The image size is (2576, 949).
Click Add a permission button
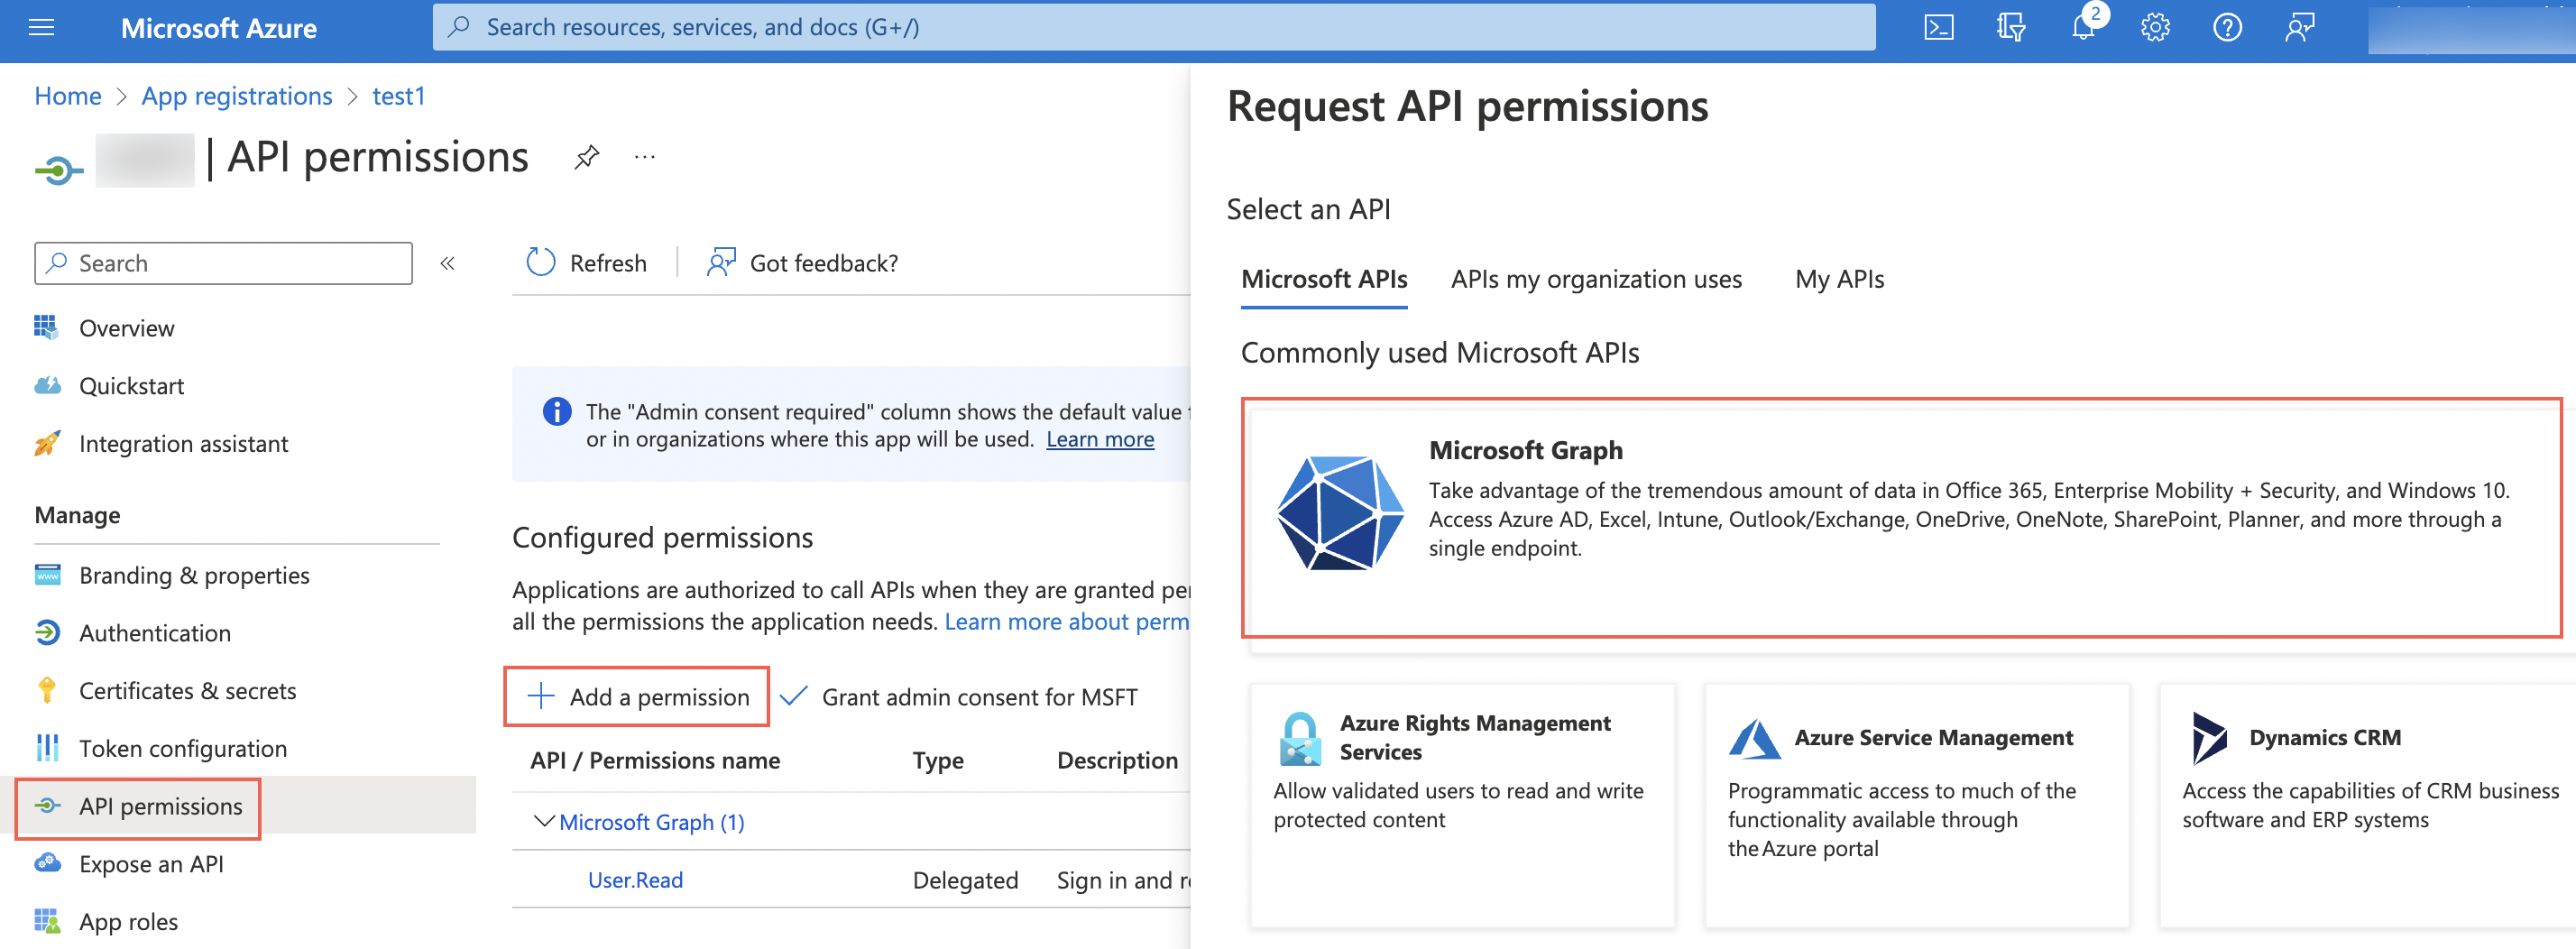(x=637, y=696)
